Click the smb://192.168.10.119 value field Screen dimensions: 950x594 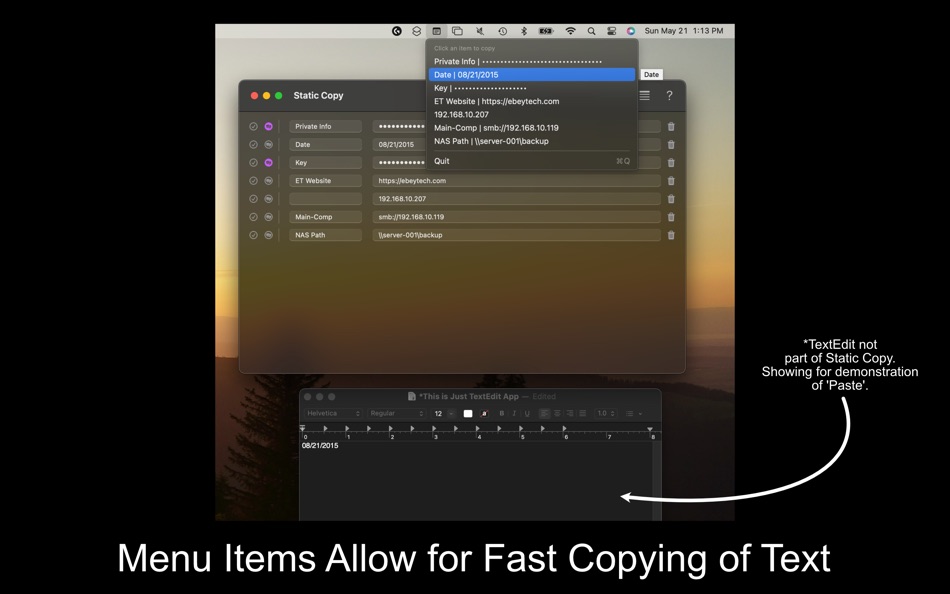click(x=516, y=217)
